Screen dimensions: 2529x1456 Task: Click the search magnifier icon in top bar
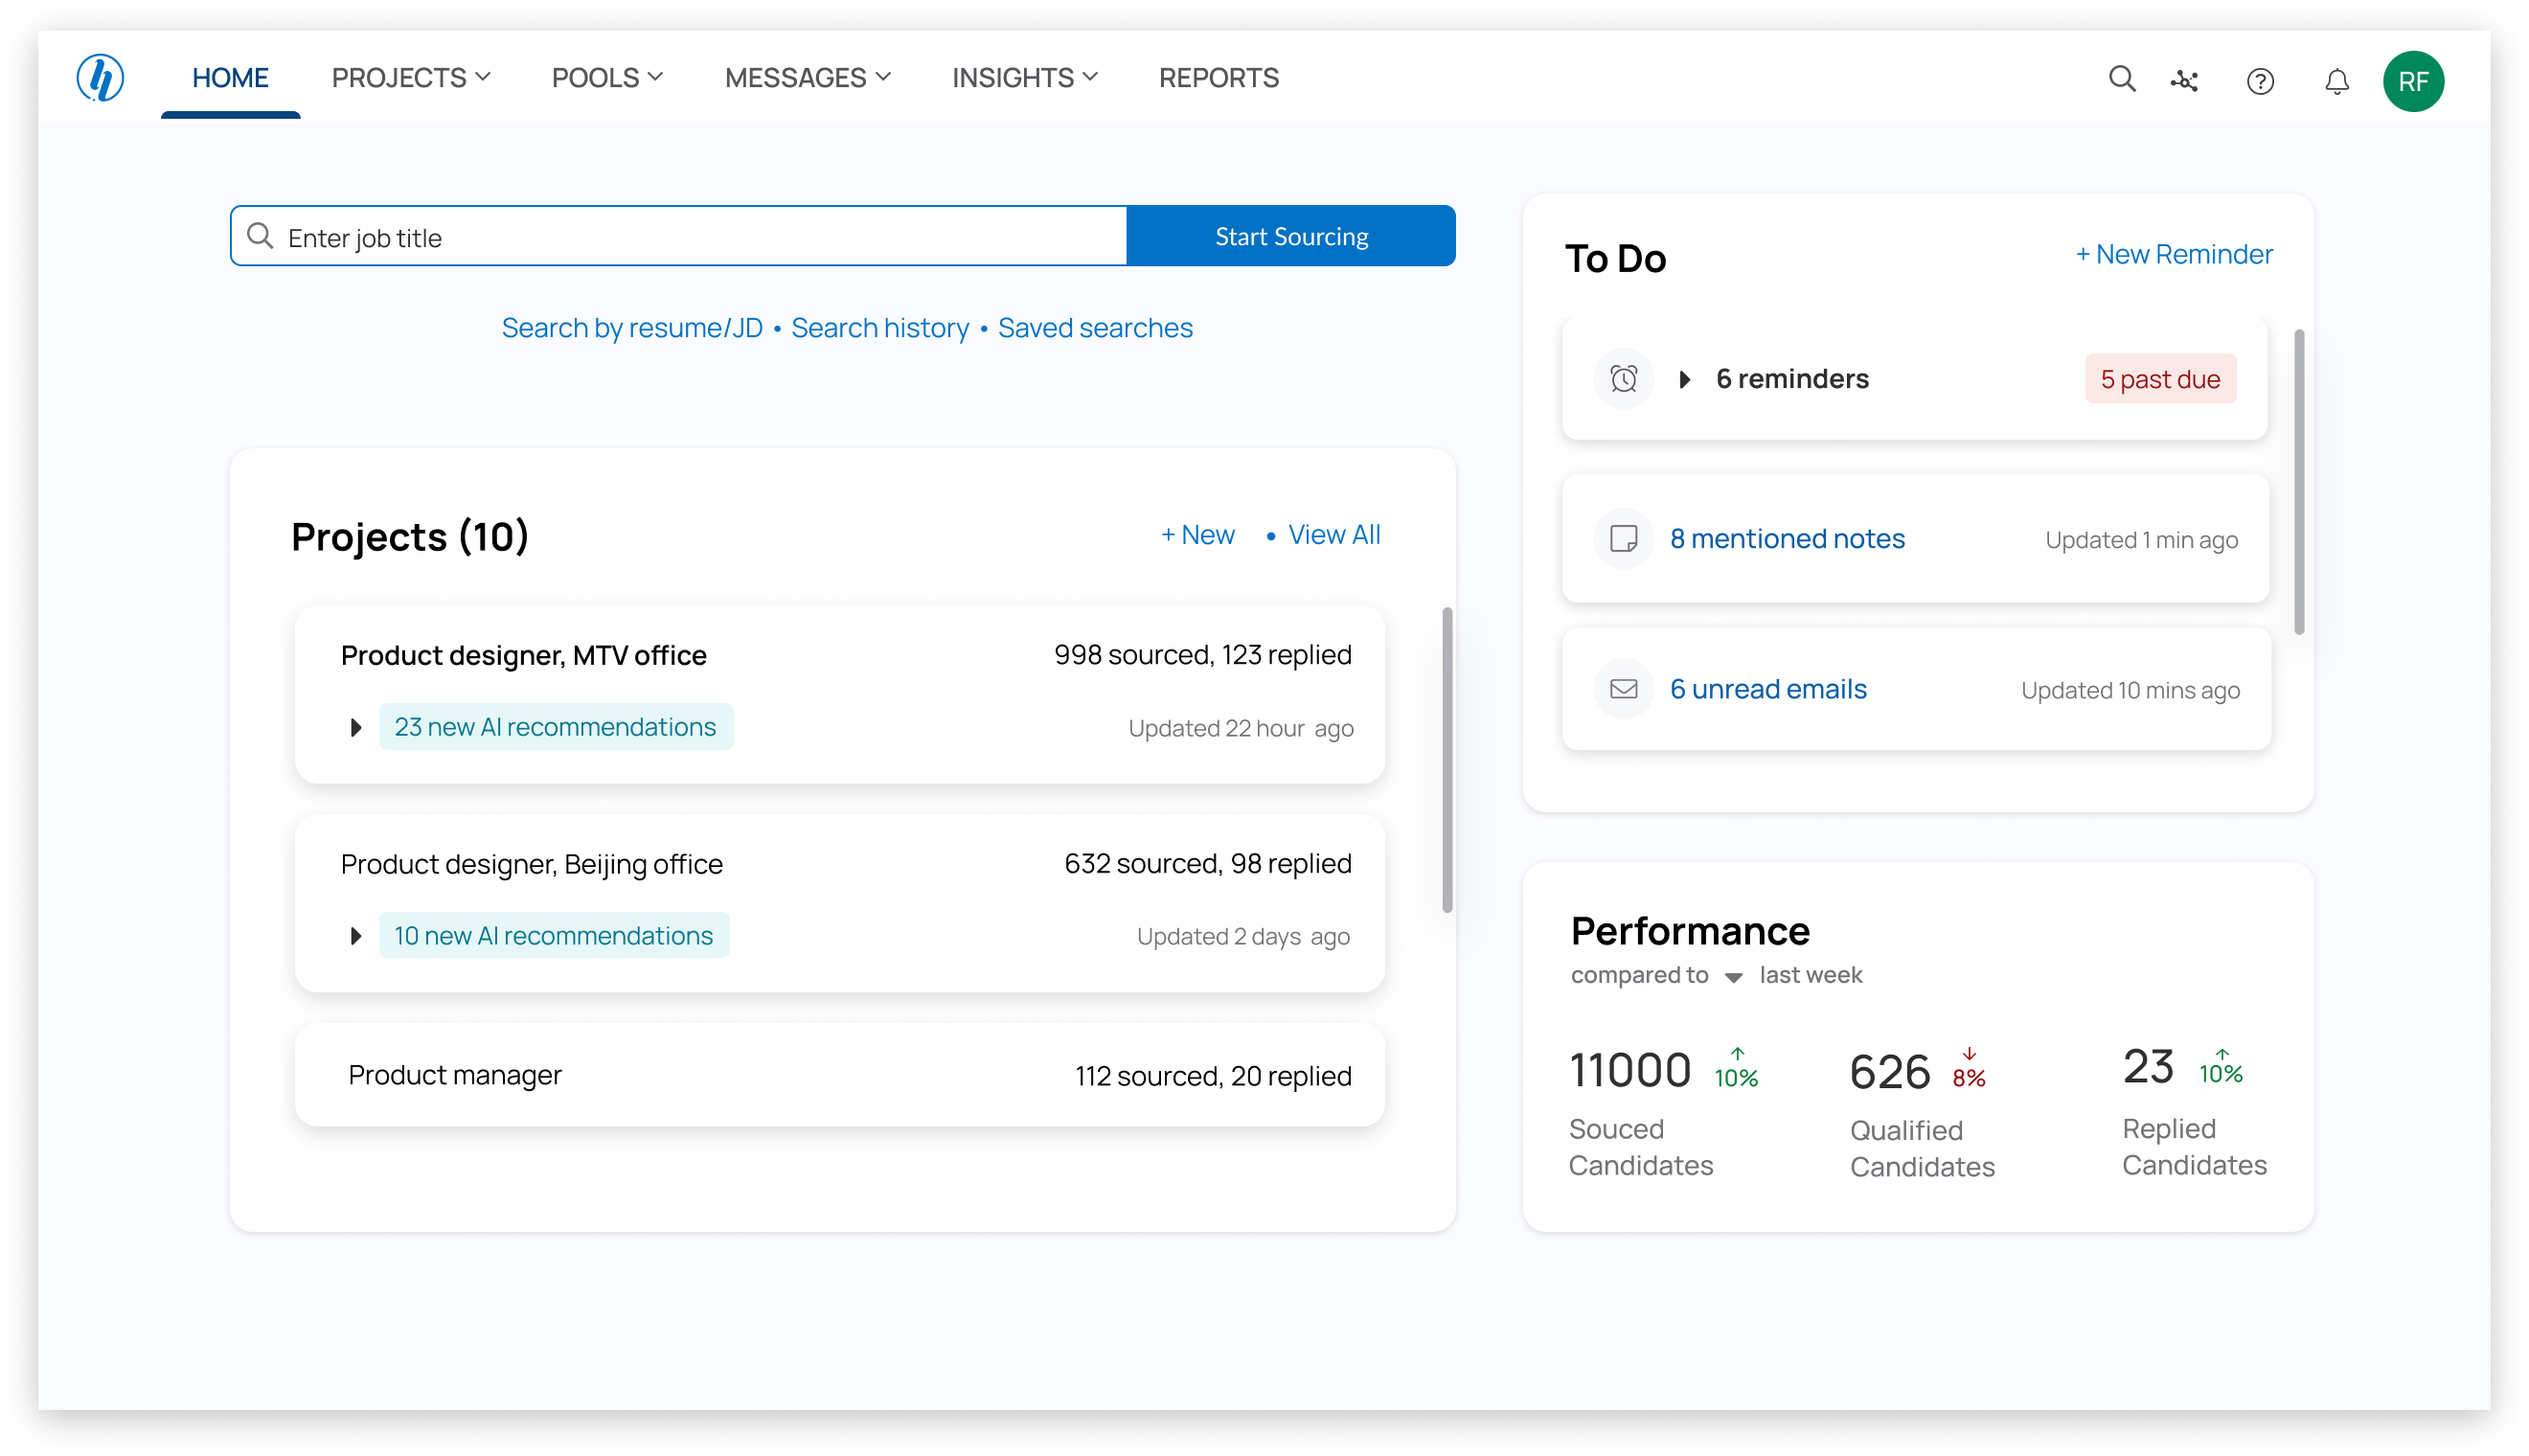[2121, 79]
